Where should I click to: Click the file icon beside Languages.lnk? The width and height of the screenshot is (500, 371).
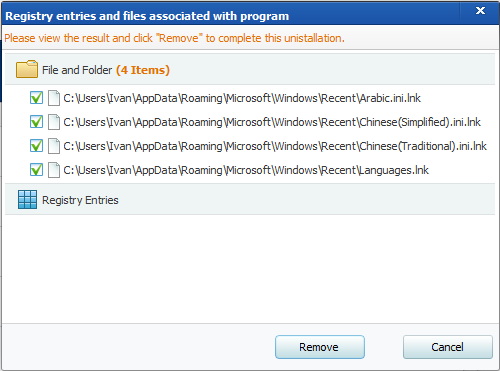click(x=54, y=170)
